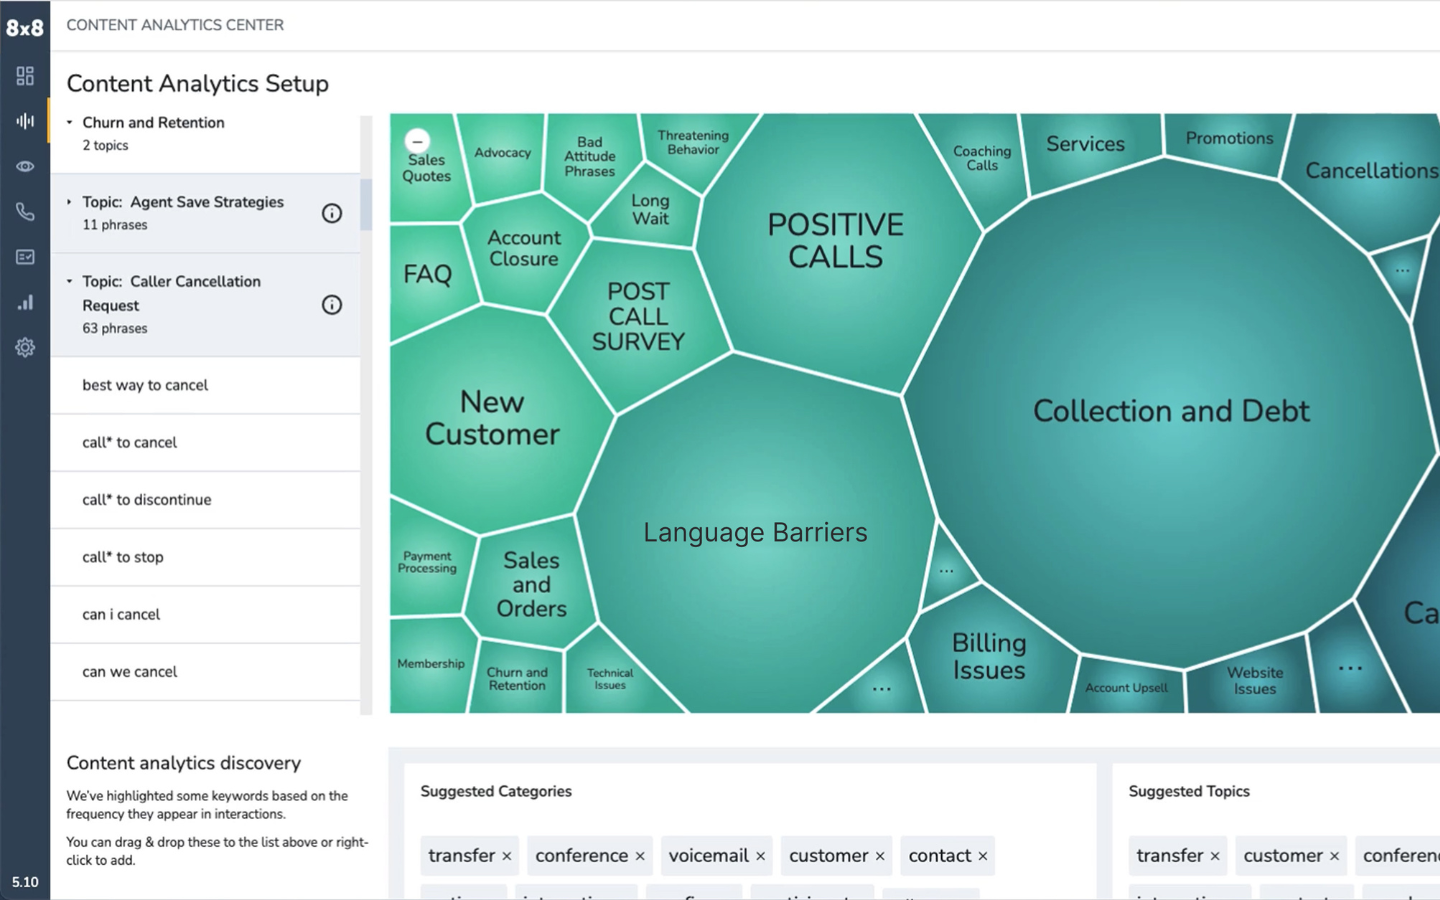The width and height of the screenshot is (1440, 900).
Task: Click info icon for Agent Save Strategies
Action: pos(332,213)
